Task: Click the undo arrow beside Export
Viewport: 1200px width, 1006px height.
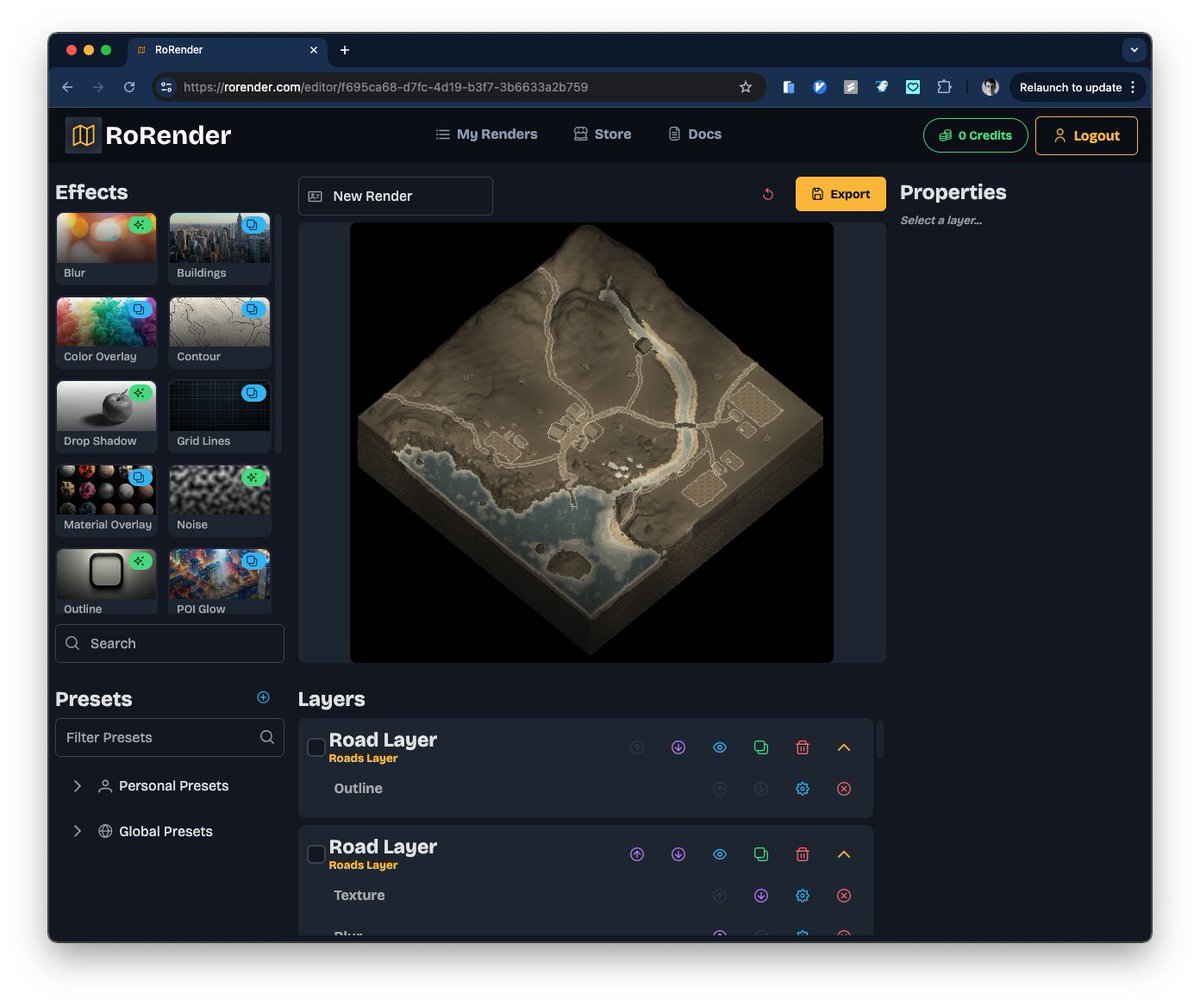Action: tap(768, 194)
